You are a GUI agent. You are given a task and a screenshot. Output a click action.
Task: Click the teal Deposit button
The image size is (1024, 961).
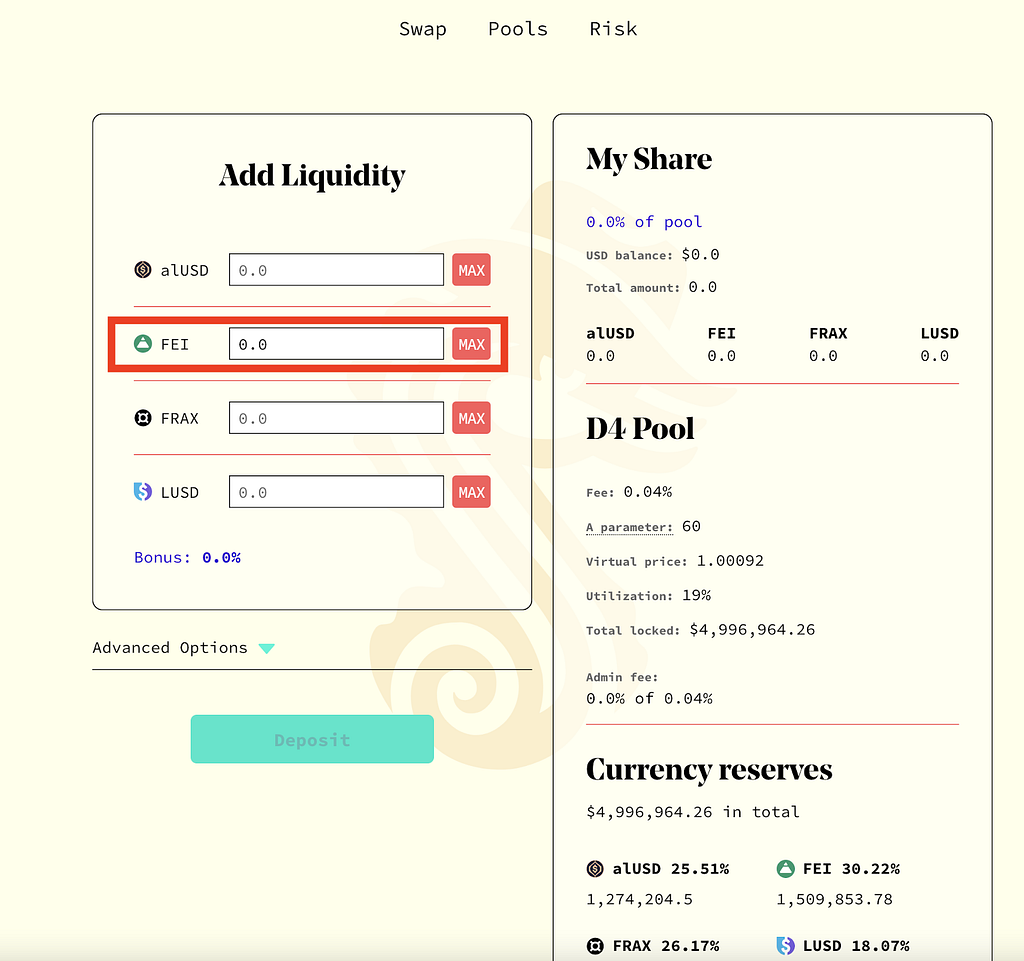312,739
